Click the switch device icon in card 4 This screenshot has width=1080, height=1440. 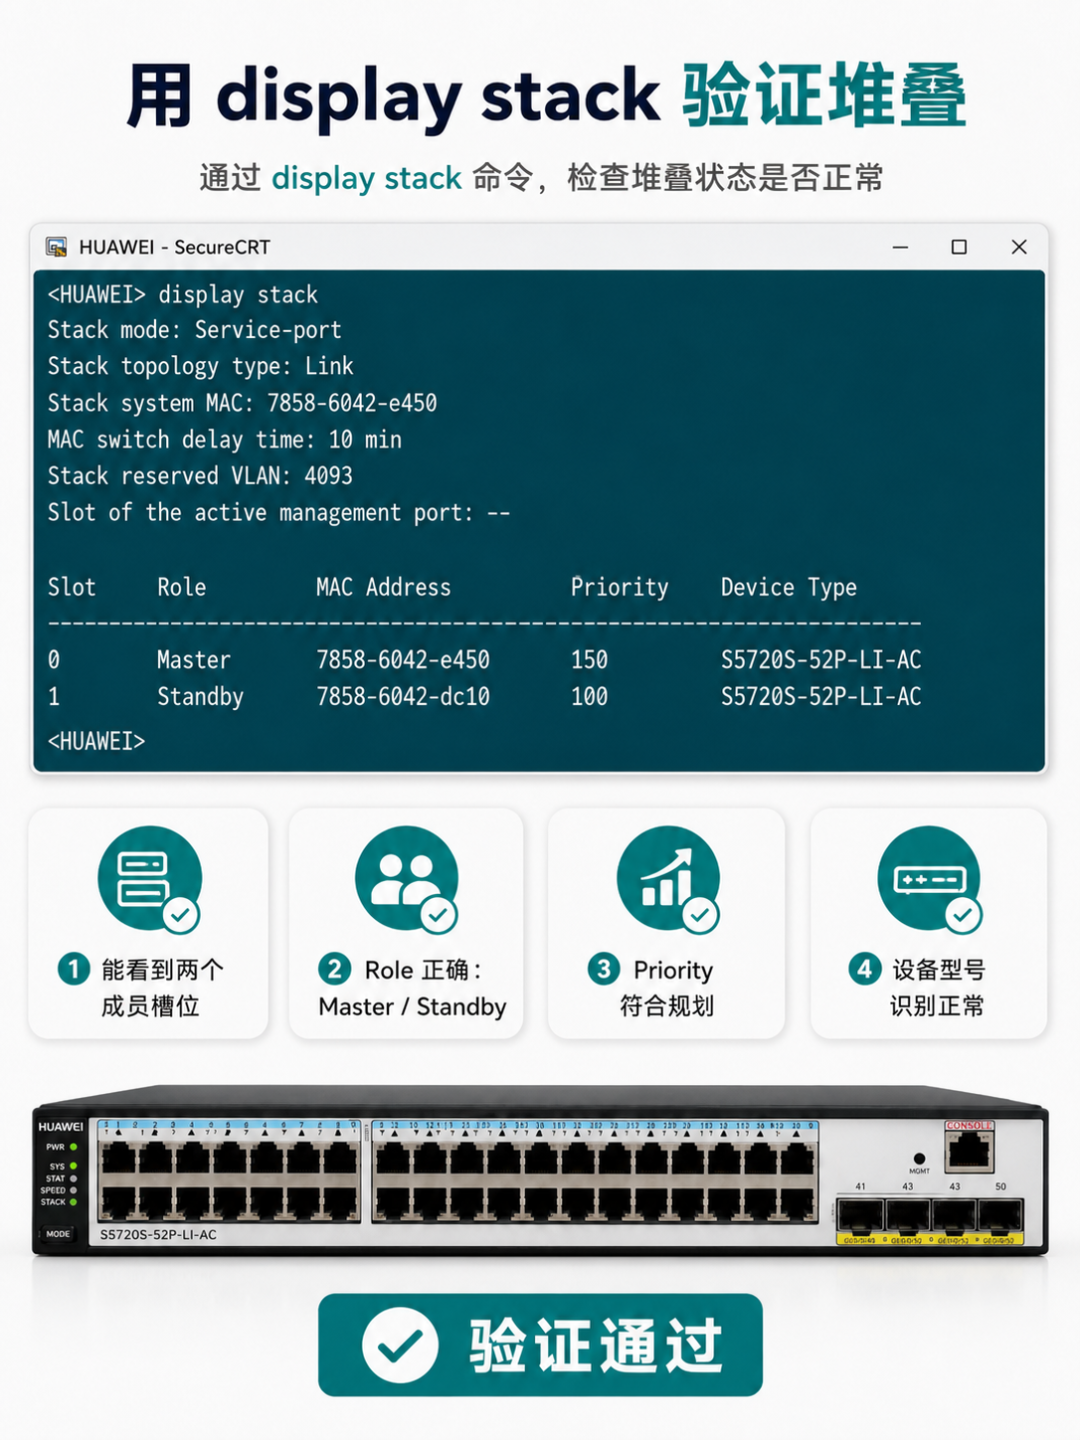pos(929,879)
